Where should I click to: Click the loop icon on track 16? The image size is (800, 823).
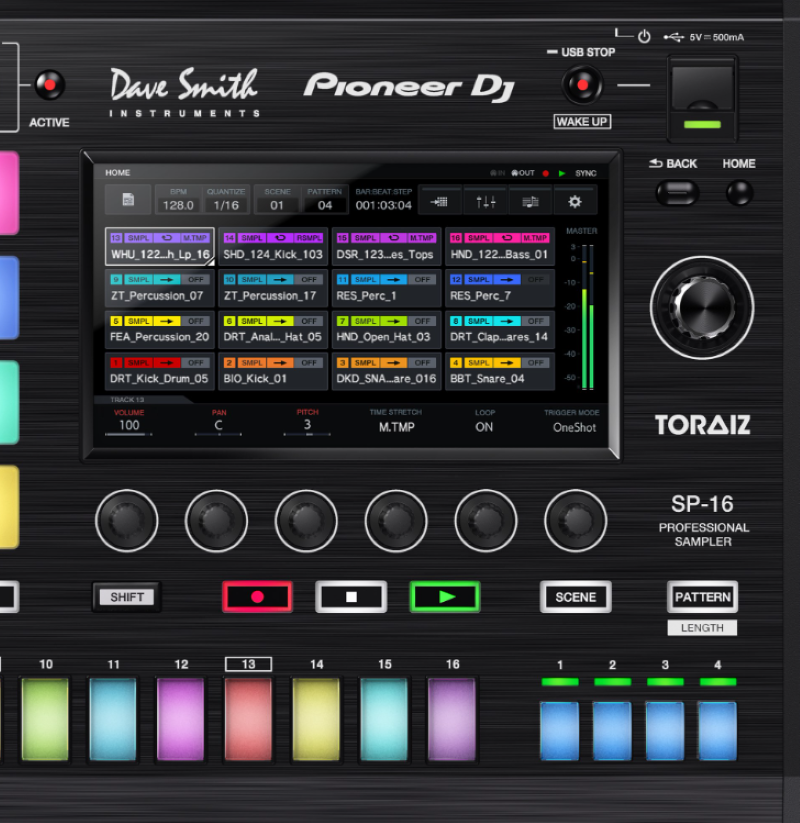pos(507,238)
